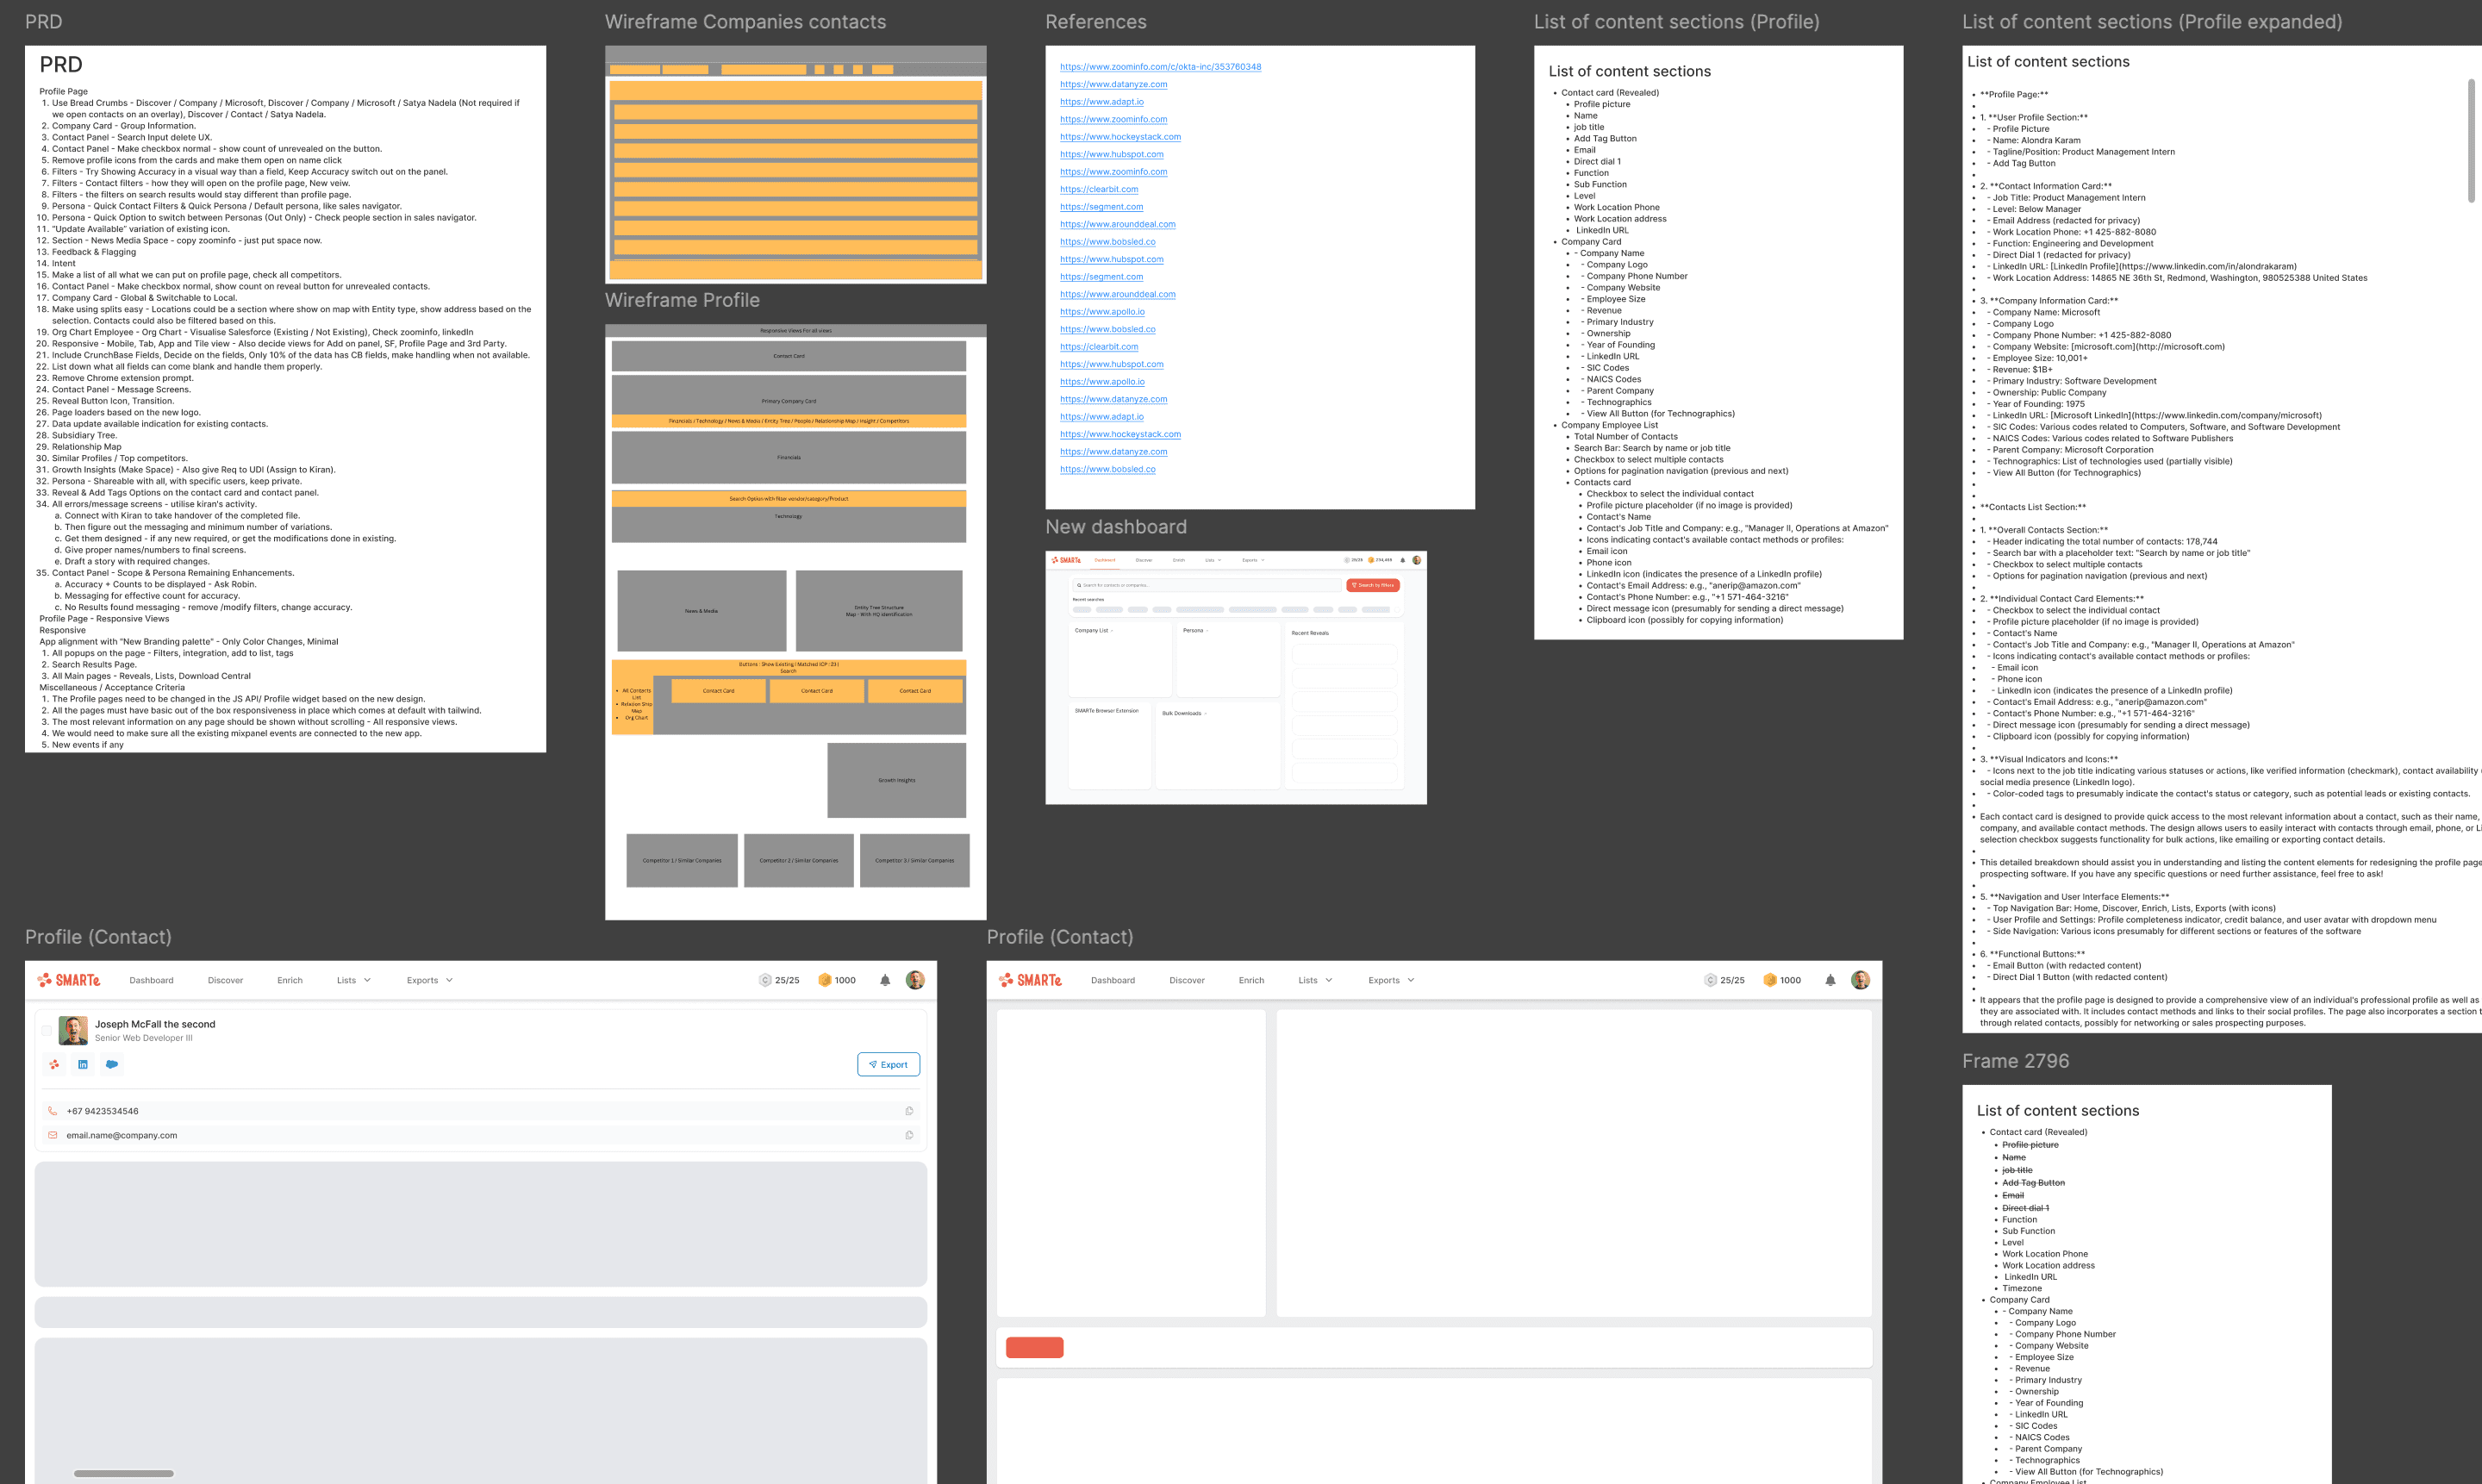Click Salesforce cloud icon on contact card
Screen dimensions: 2482x1484
(x=112, y=1064)
